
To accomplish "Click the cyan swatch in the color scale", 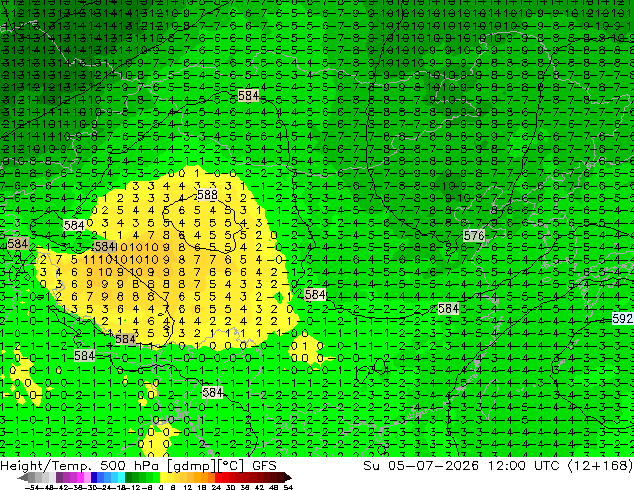I will pyautogui.click(x=121, y=478).
